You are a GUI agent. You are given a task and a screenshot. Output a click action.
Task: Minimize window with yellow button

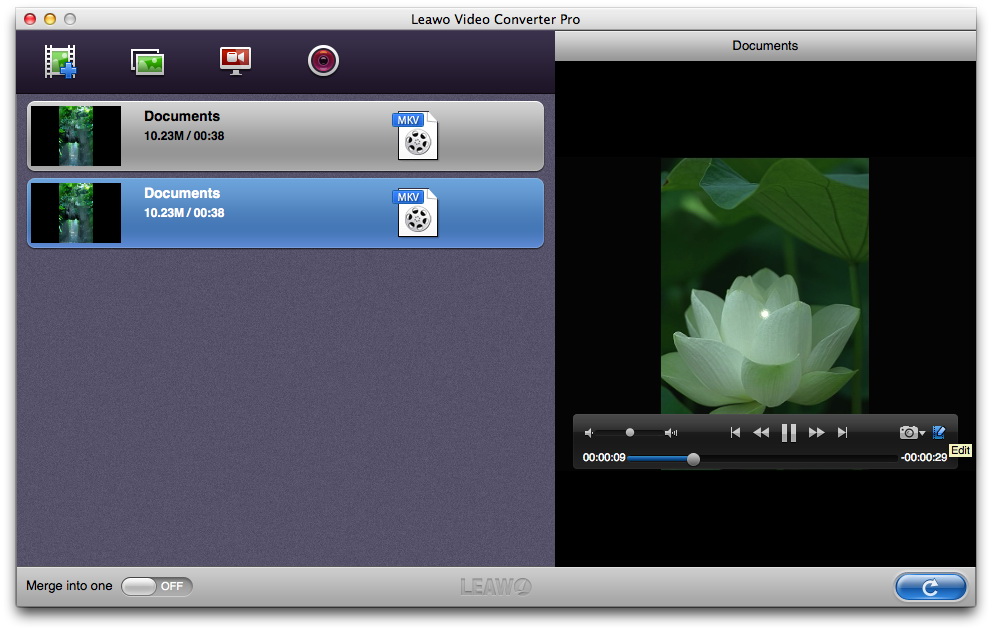click(x=50, y=19)
